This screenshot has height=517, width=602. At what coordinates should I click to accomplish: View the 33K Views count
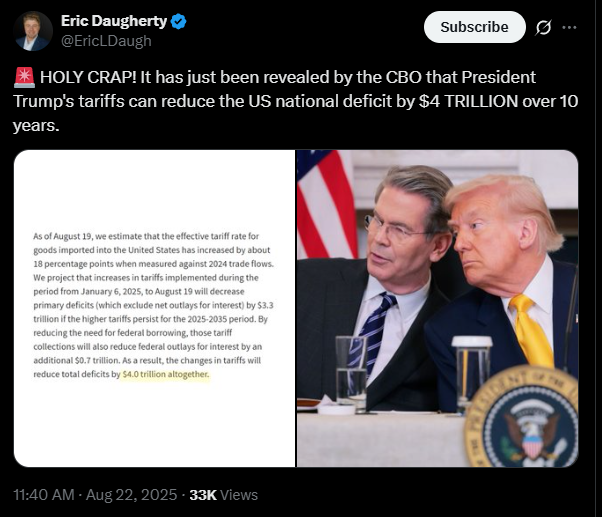(223, 495)
